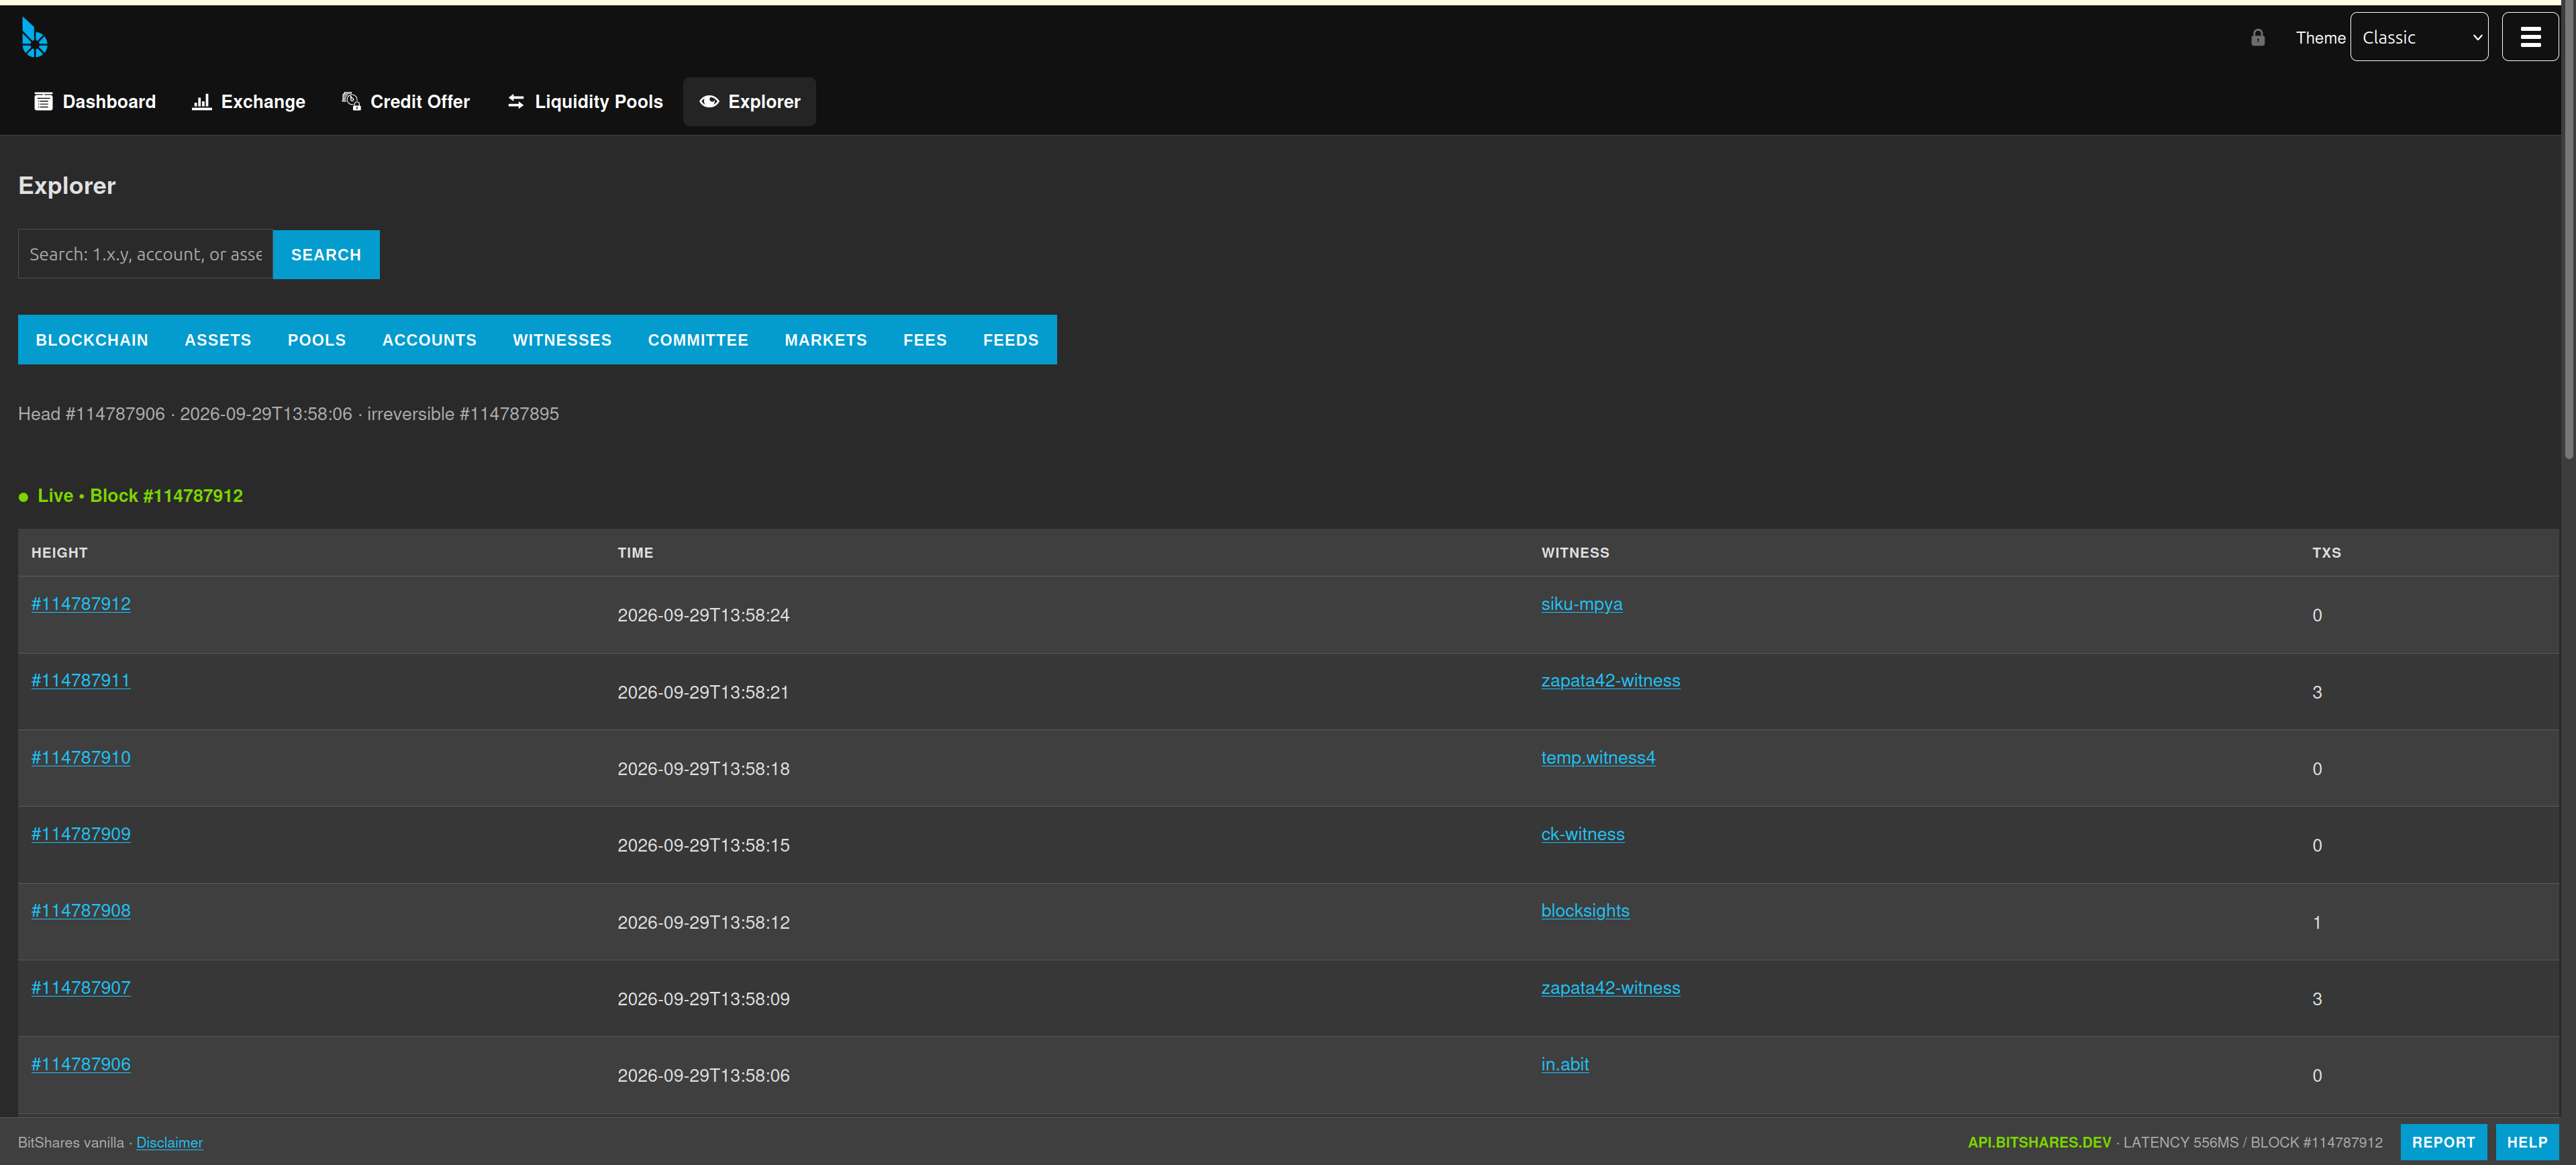The height and width of the screenshot is (1165, 2576).
Task: Open block #114787908 link
Action: click(x=81, y=911)
